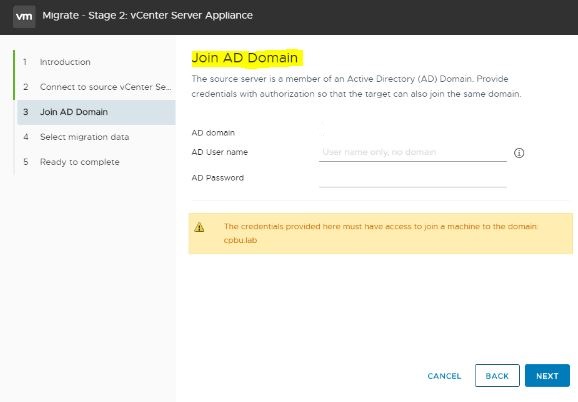This screenshot has width=578, height=402.
Task: Click the warning triangle icon
Action: pos(199,227)
